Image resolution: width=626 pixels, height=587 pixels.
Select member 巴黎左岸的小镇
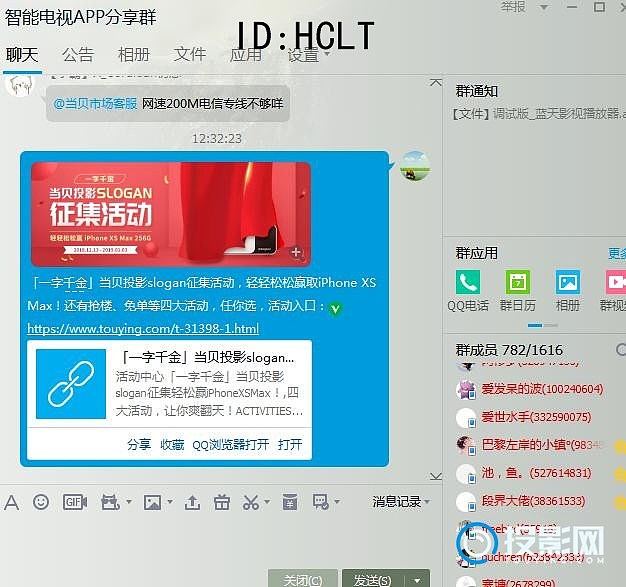pyautogui.click(x=530, y=445)
